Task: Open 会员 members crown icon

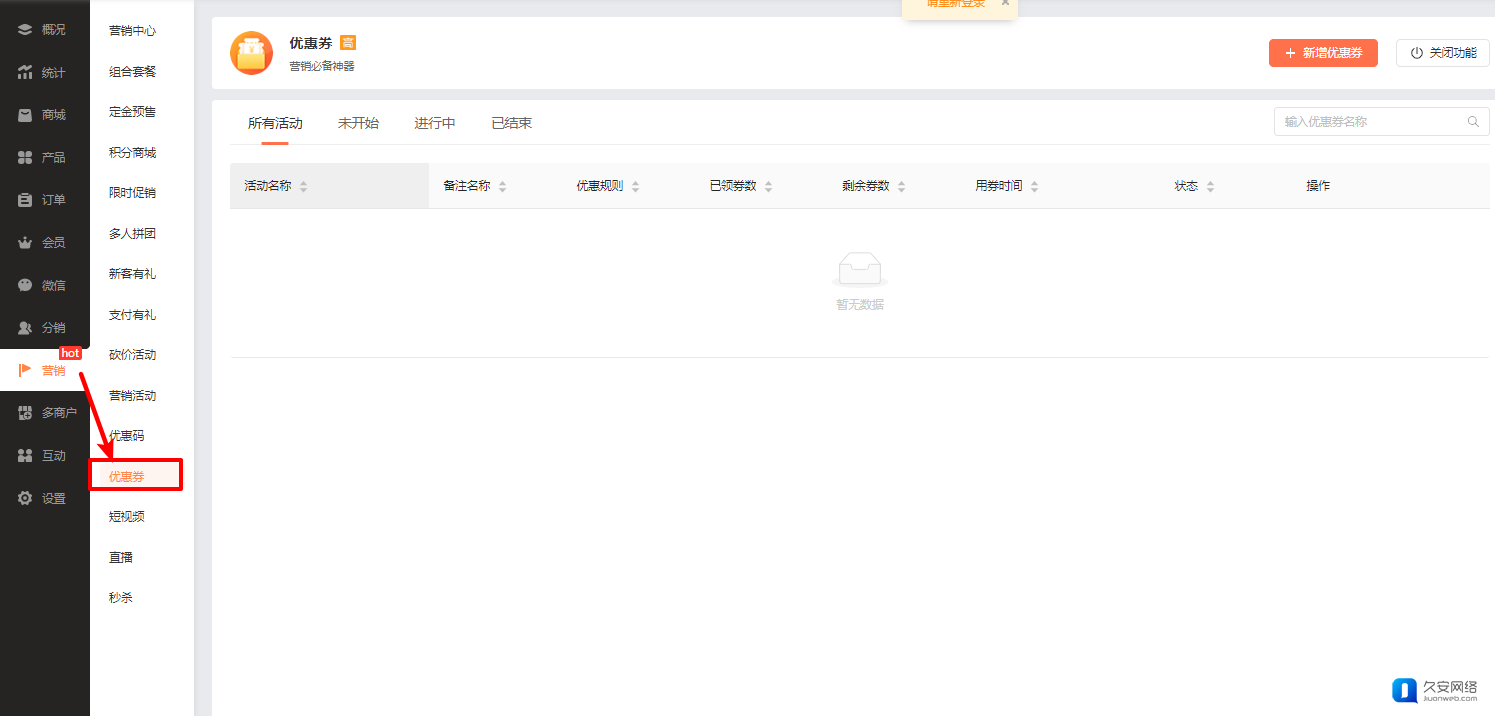Action: 25,243
